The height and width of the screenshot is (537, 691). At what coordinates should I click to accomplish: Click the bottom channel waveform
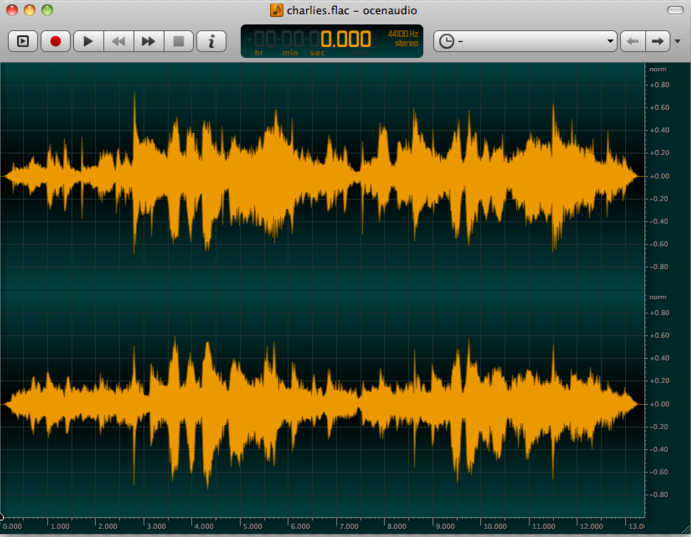point(322,404)
